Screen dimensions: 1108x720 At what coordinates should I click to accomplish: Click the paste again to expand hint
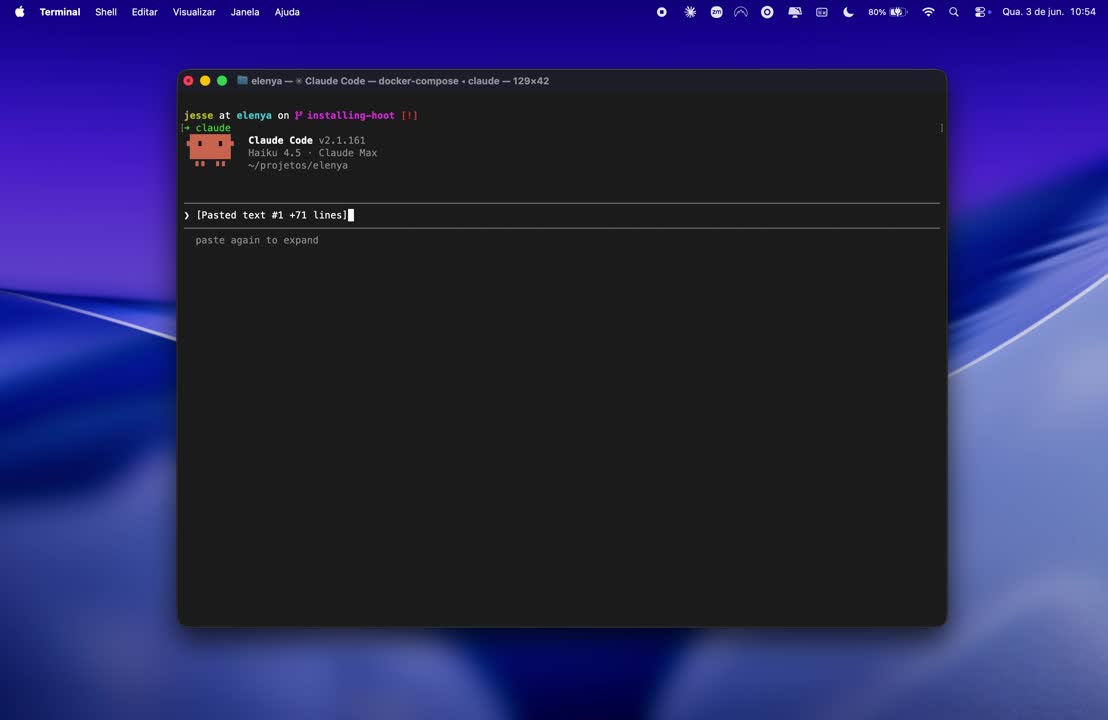click(257, 240)
